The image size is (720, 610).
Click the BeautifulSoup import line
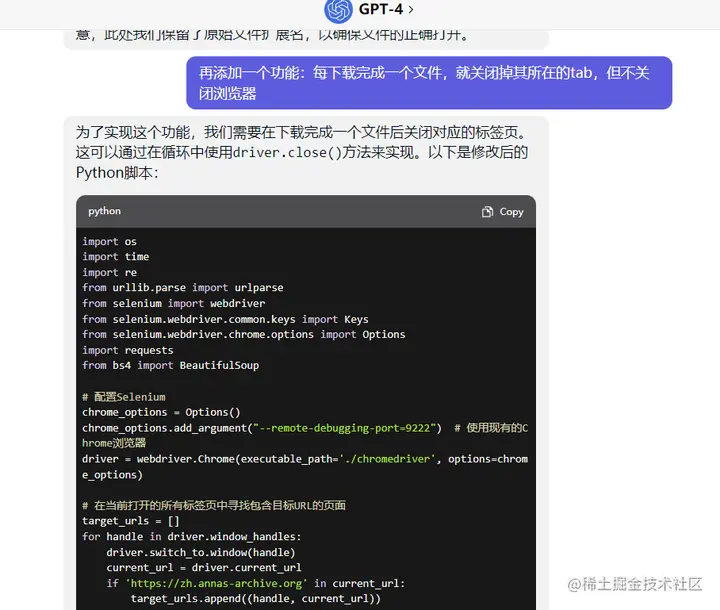[x=171, y=366]
